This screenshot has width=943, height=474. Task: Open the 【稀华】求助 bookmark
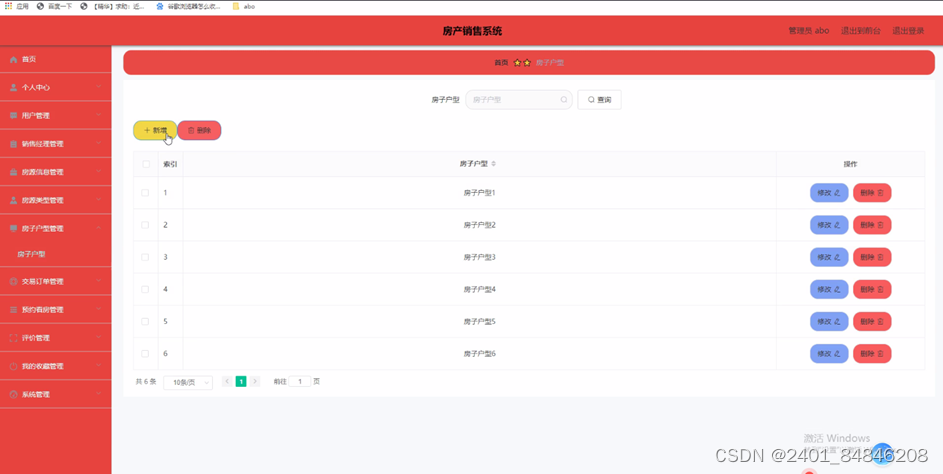(x=112, y=7)
